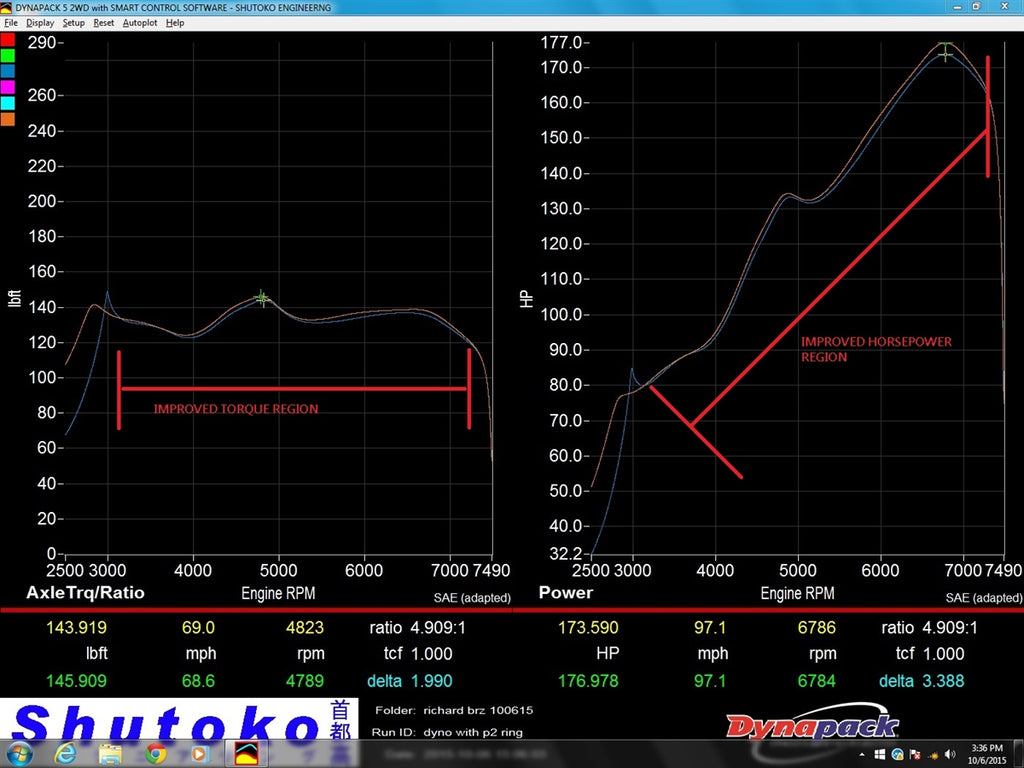Open the Reset menu

pyautogui.click(x=103, y=23)
